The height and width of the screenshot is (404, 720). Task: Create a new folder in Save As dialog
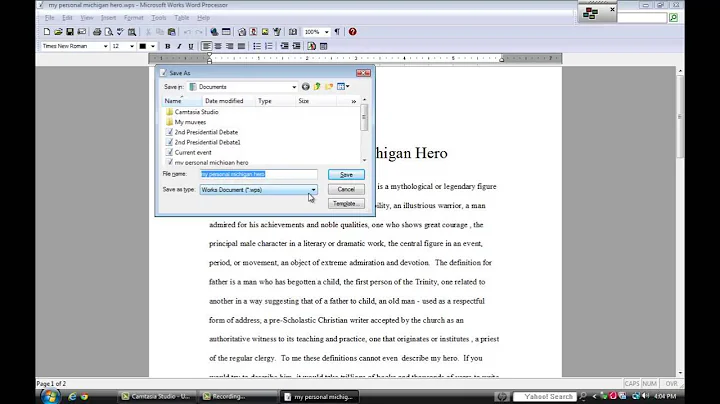[329, 87]
